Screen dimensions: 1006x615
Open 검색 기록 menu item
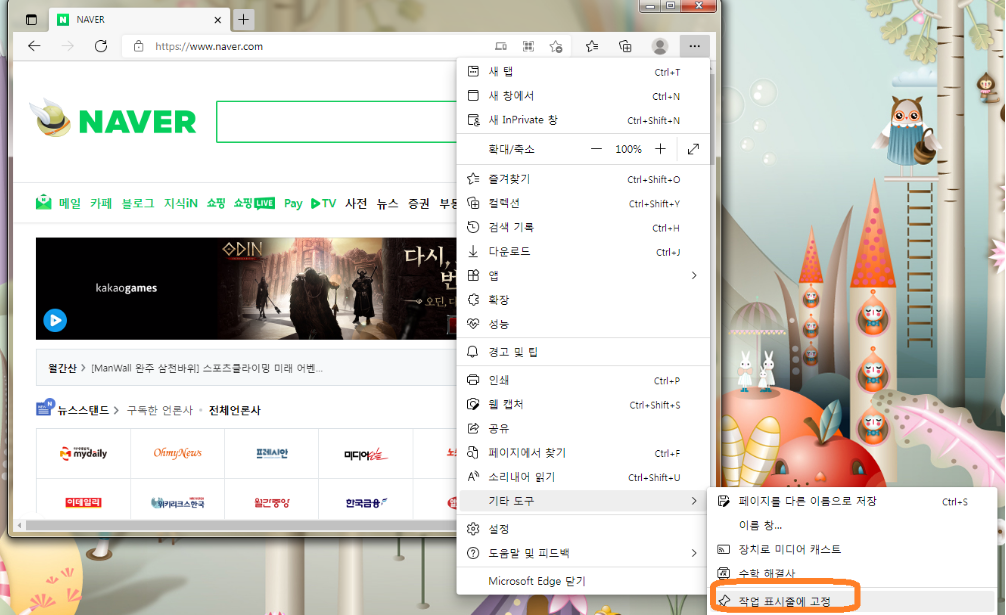pyautogui.click(x=583, y=228)
